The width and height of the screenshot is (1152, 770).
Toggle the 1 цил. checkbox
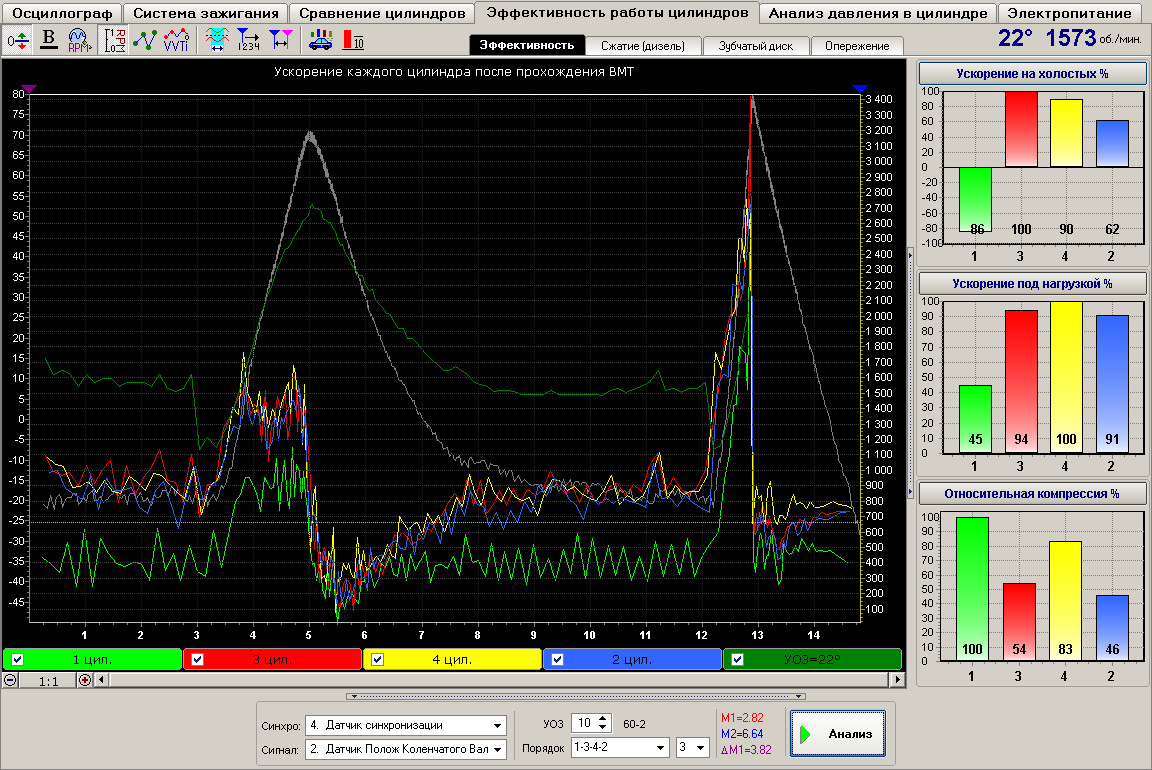click(x=18, y=659)
